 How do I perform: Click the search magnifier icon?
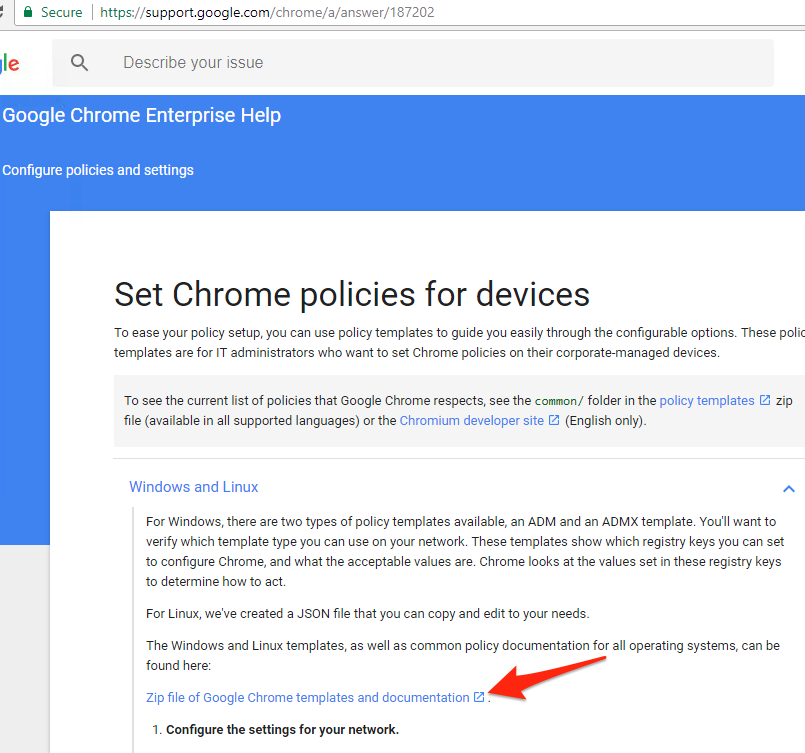[79, 63]
